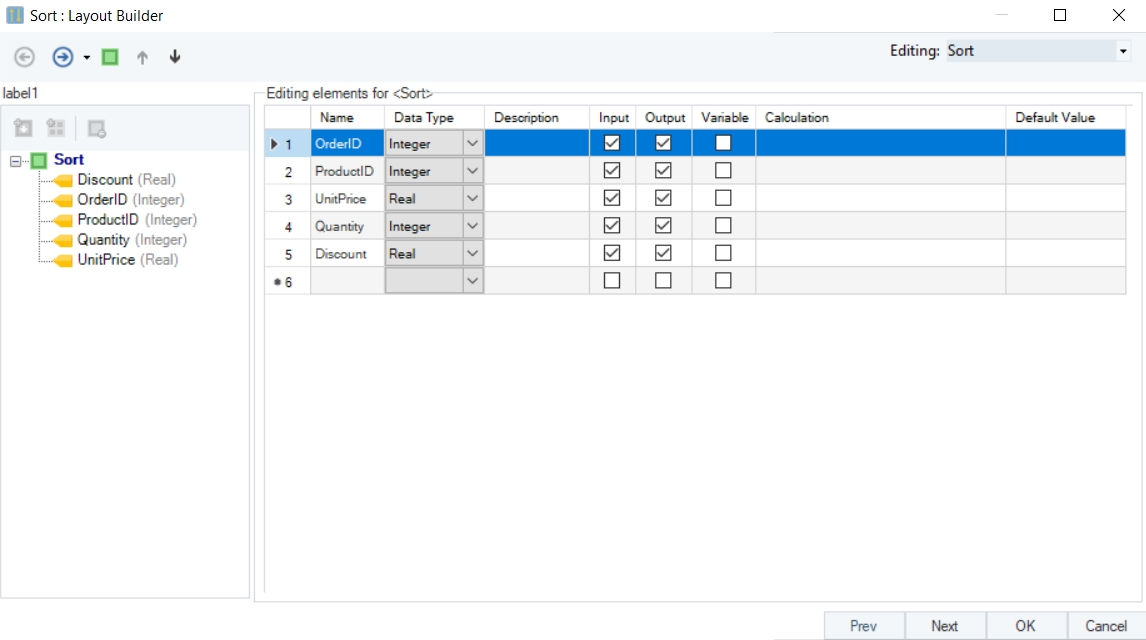
Task: Select the Discount field icon in tree
Action: click(x=63, y=180)
